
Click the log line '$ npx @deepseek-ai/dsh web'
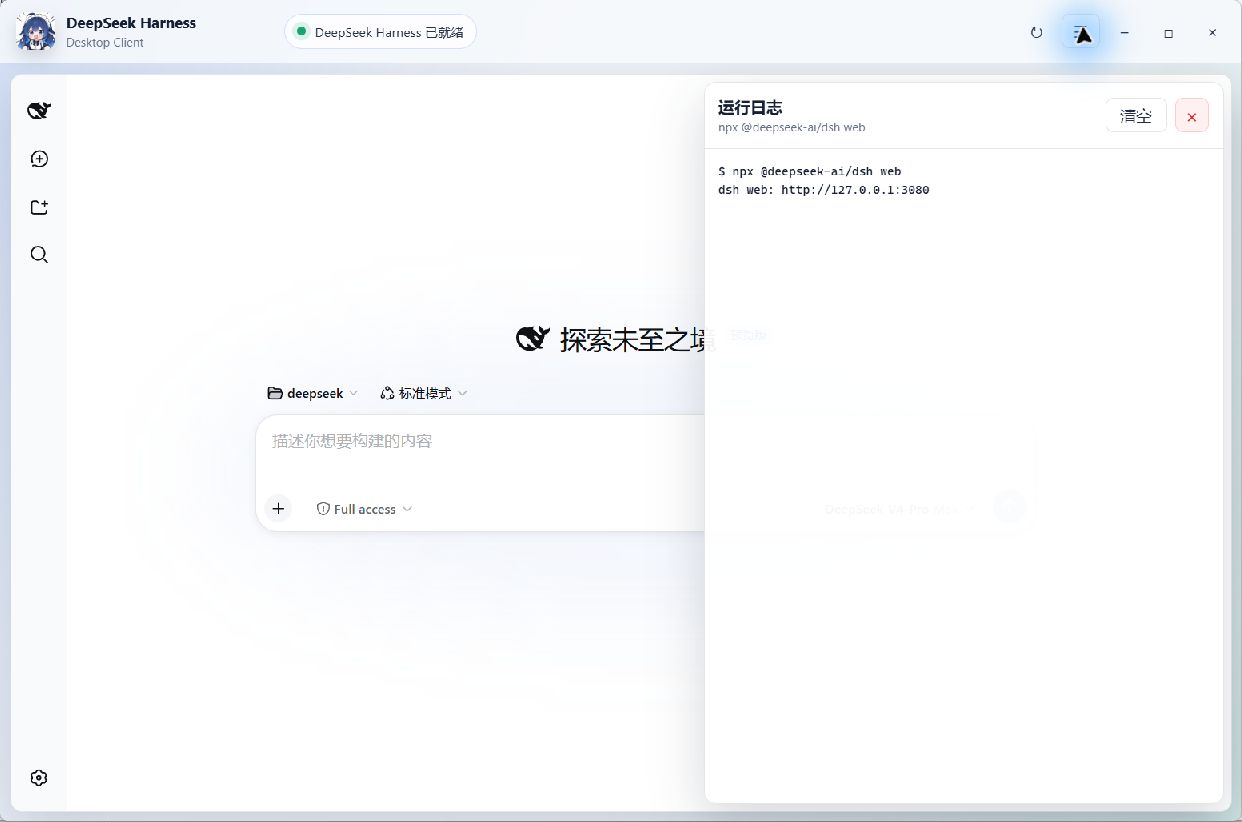[x=810, y=172]
